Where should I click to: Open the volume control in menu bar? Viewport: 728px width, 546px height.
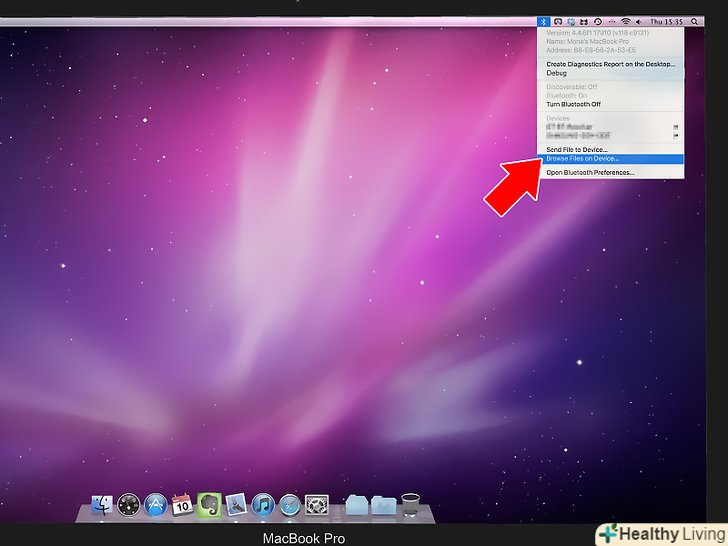click(640, 21)
